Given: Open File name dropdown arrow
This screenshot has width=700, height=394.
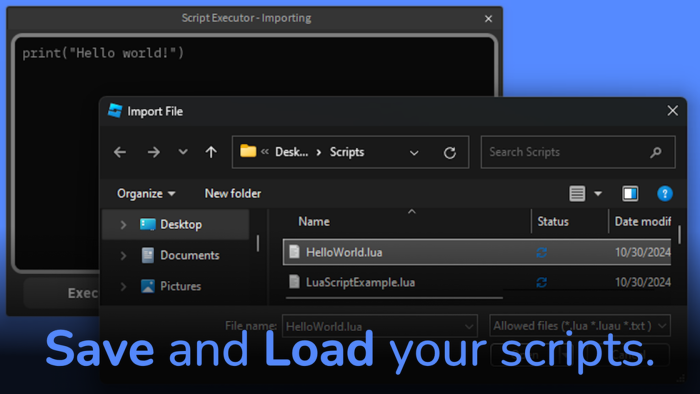Looking at the screenshot, I should [469, 327].
